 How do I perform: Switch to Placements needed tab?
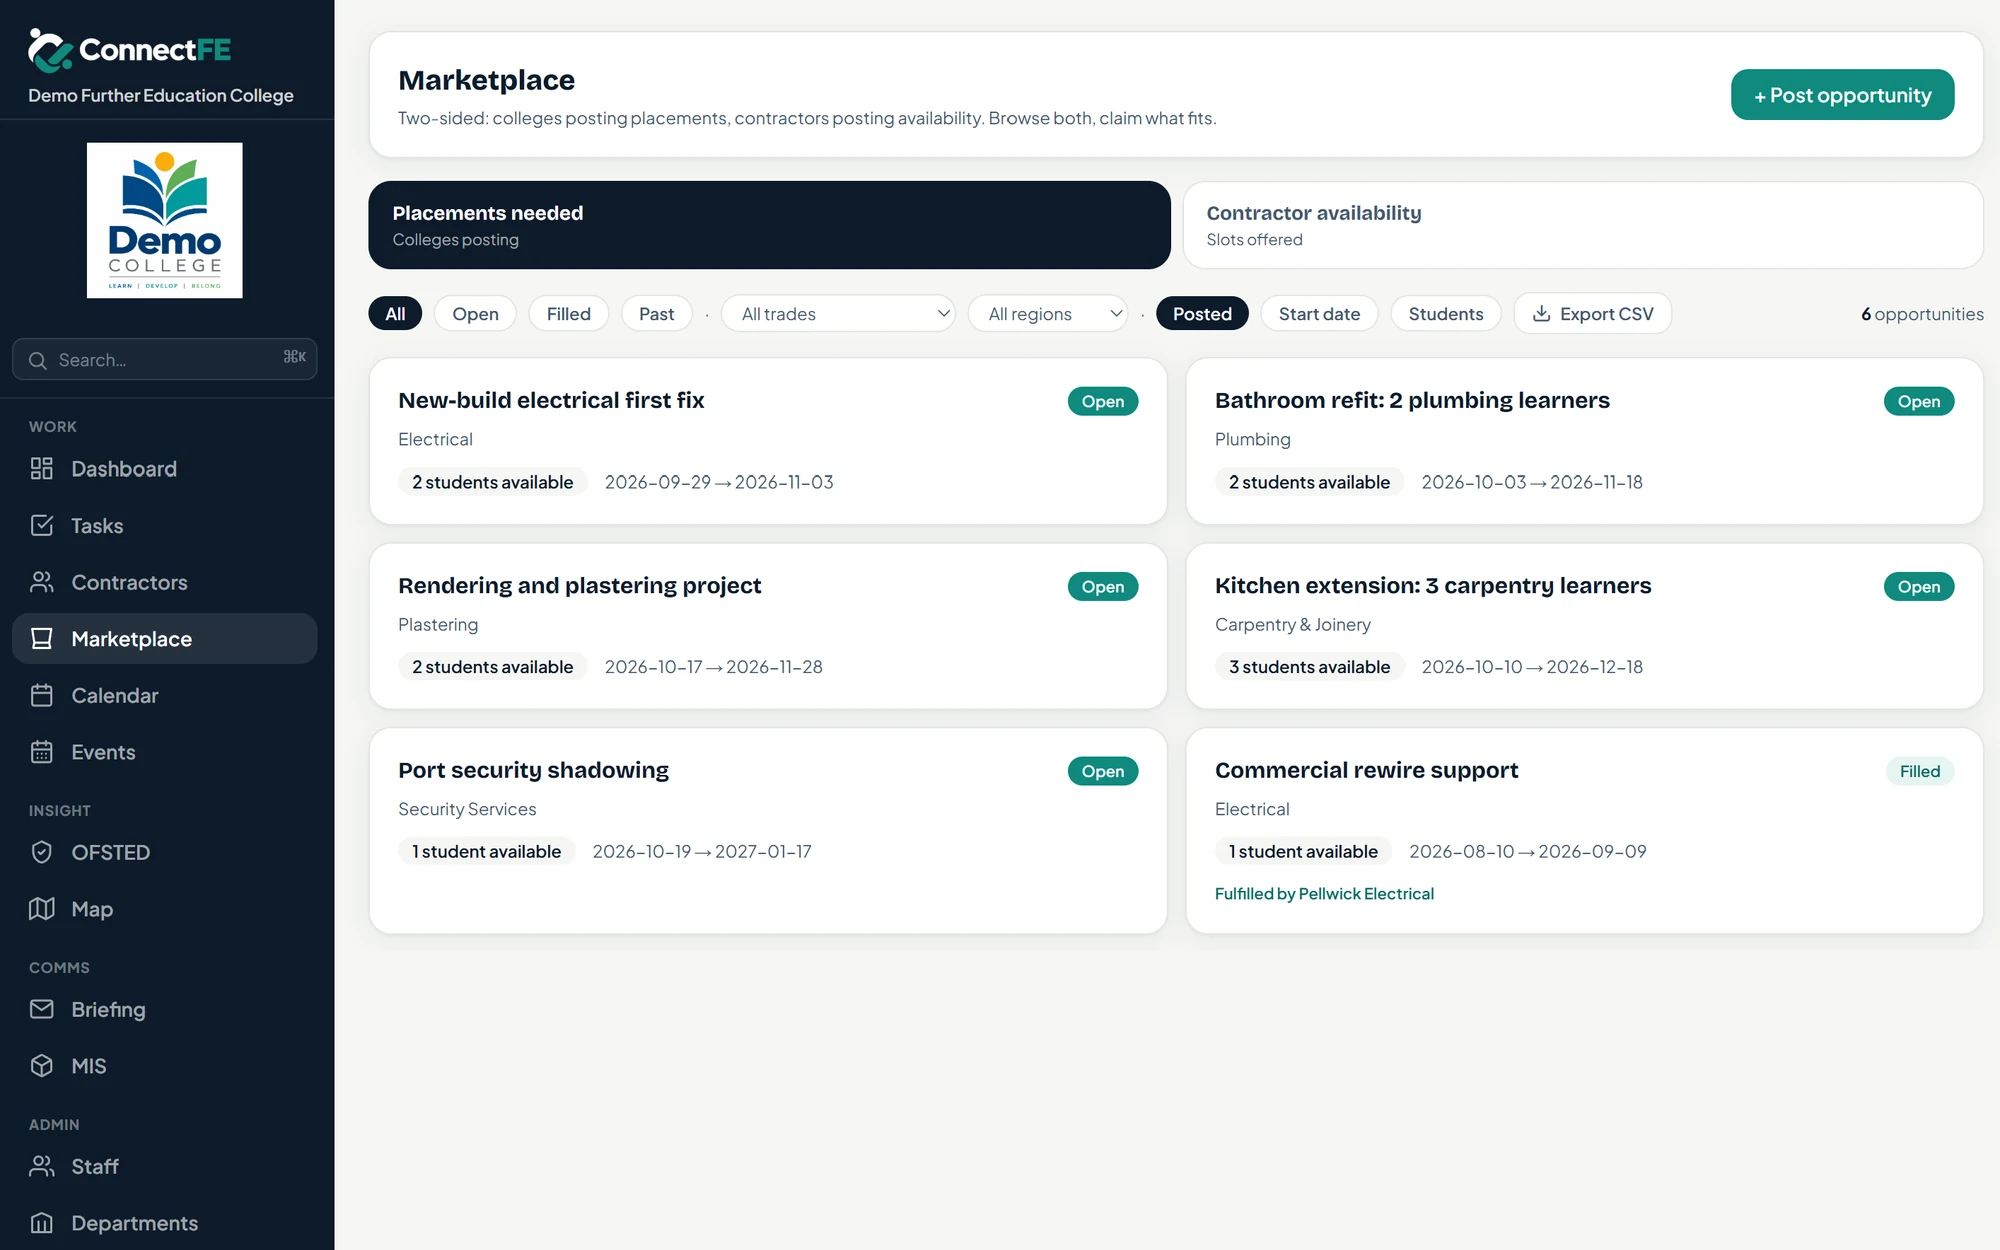[769, 225]
